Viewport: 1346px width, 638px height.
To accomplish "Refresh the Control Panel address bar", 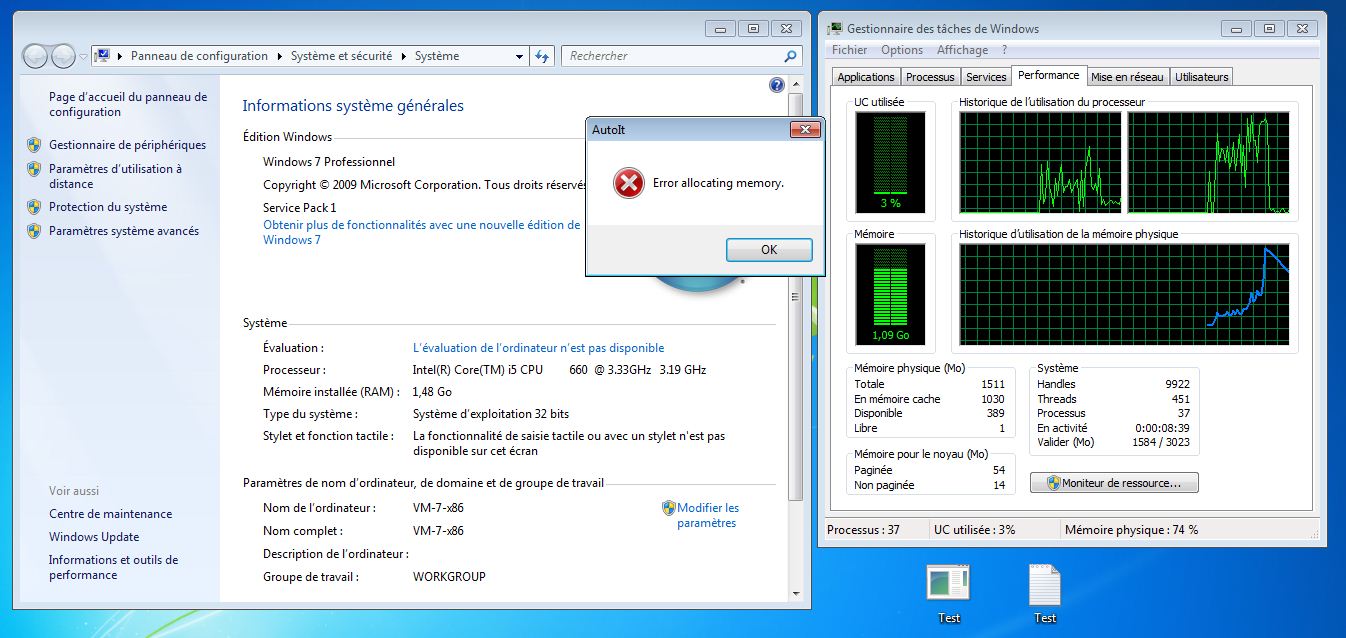I will coord(543,56).
